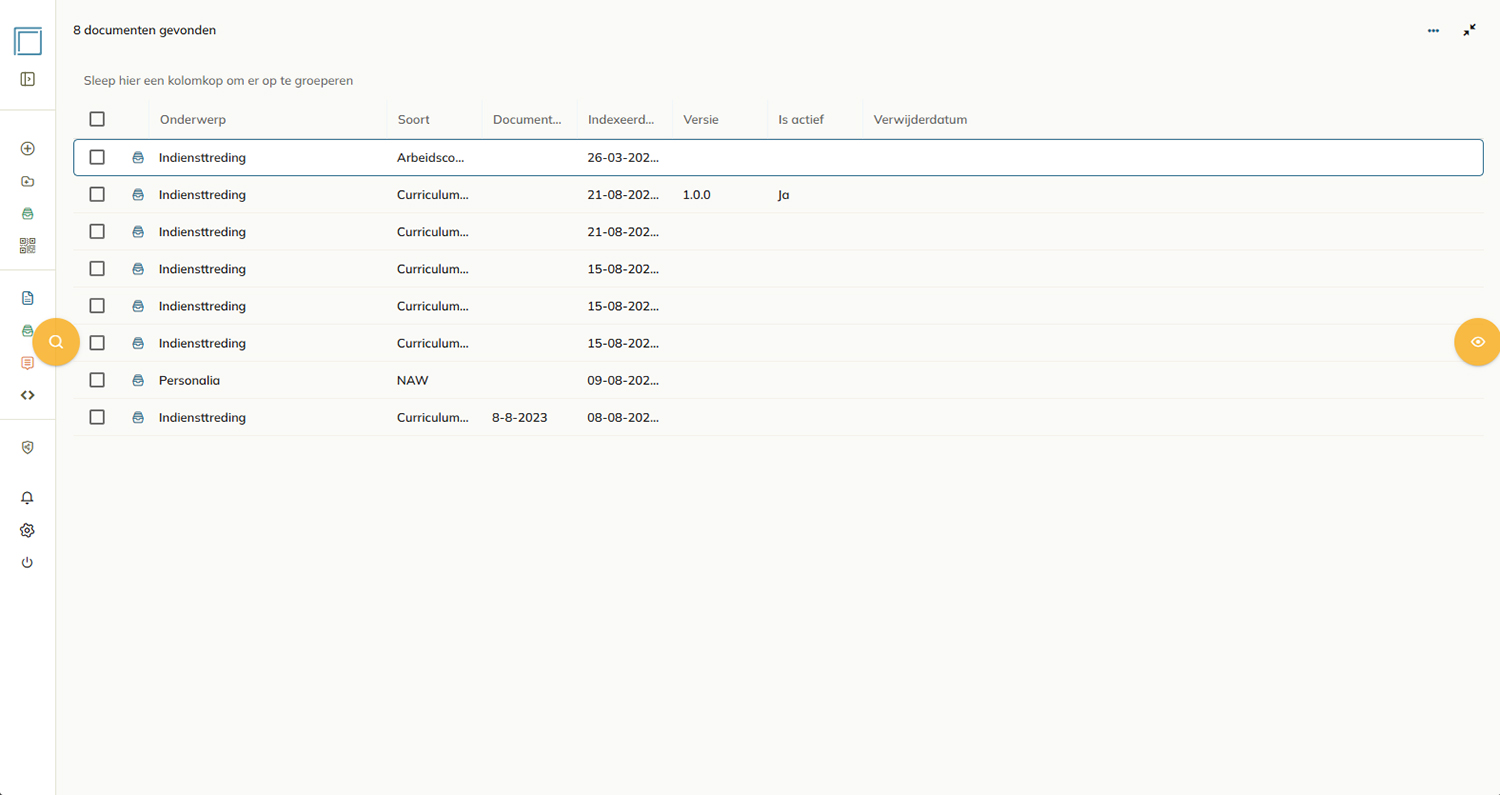
Task: Click the 26-03-202... indexed date cell
Action: click(623, 157)
